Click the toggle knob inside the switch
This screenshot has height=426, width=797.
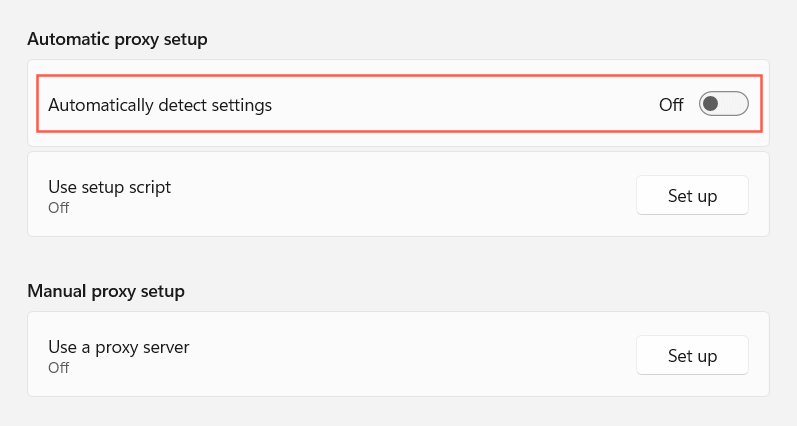click(x=712, y=103)
